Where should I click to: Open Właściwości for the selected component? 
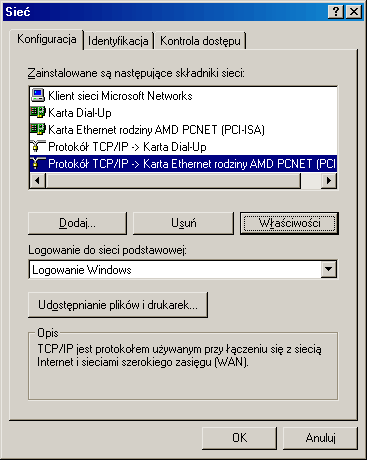(x=289, y=223)
